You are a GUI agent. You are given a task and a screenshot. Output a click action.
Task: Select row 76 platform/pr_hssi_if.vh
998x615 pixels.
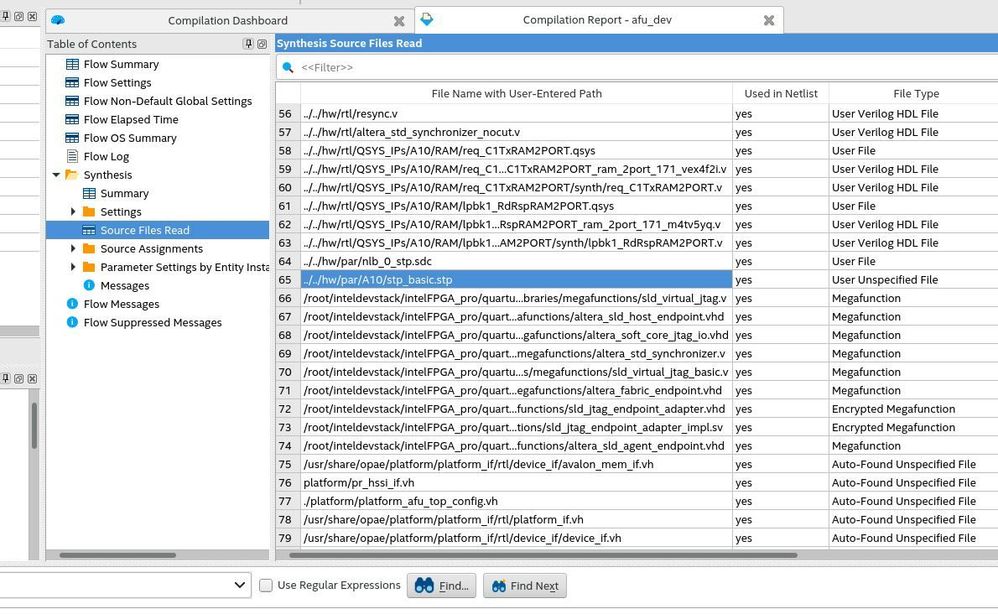pyautogui.click(x=516, y=483)
